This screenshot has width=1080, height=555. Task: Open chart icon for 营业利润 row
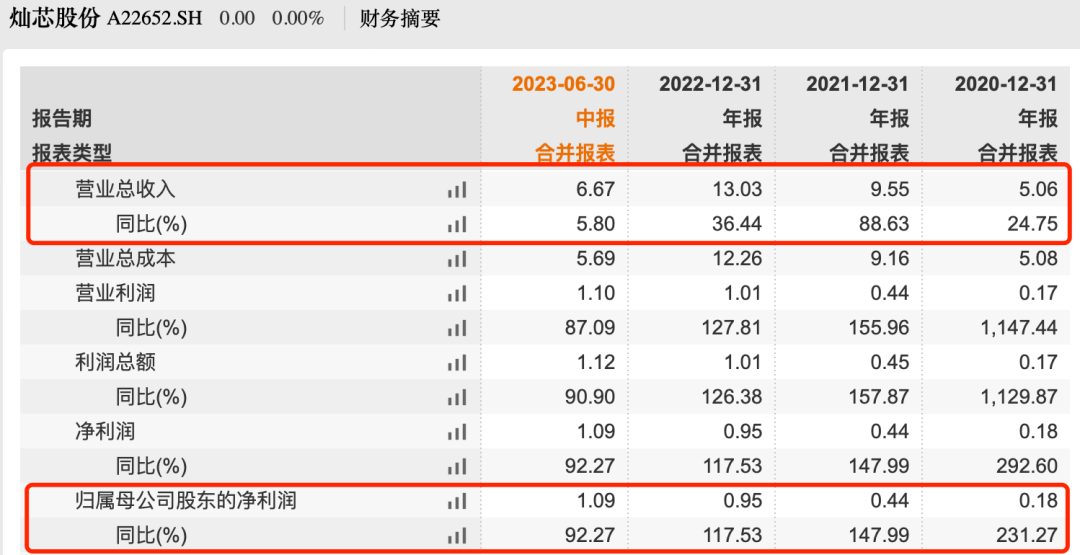click(x=457, y=293)
